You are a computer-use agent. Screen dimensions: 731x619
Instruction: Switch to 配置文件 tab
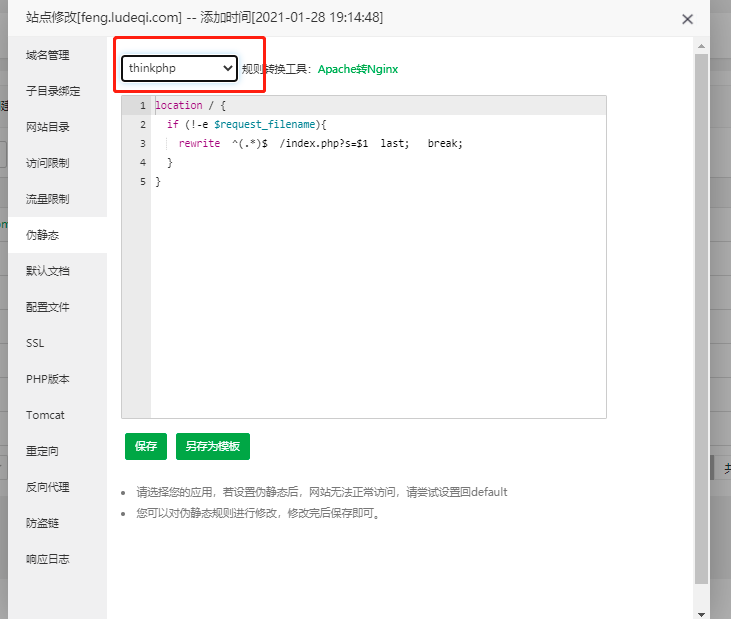pyautogui.click(x=48, y=307)
